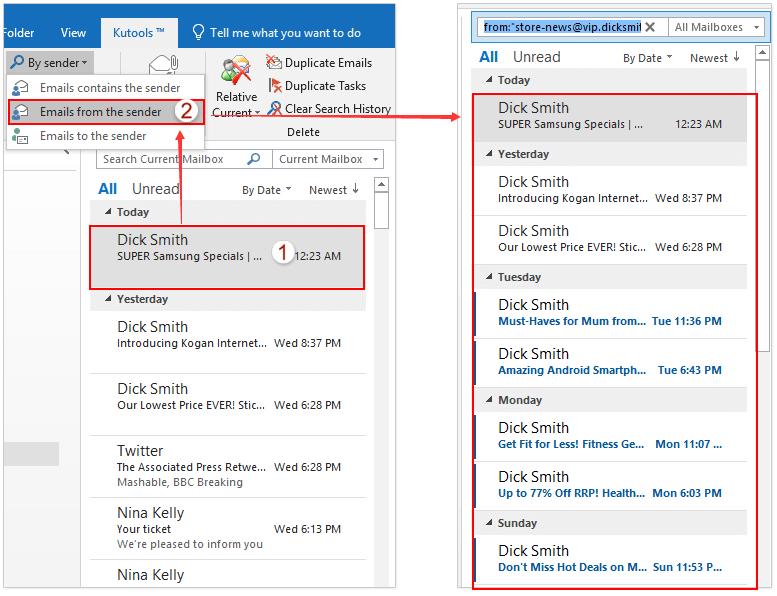The image size is (777, 596).
Task: Click the magnifier icon in Search Current Mailbox
Action: click(x=254, y=159)
